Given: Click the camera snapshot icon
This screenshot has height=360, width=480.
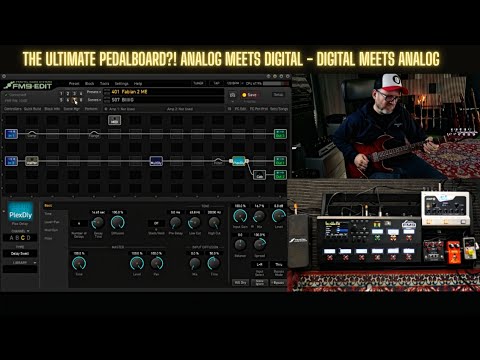Looking at the screenshot, I should pos(232,95).
